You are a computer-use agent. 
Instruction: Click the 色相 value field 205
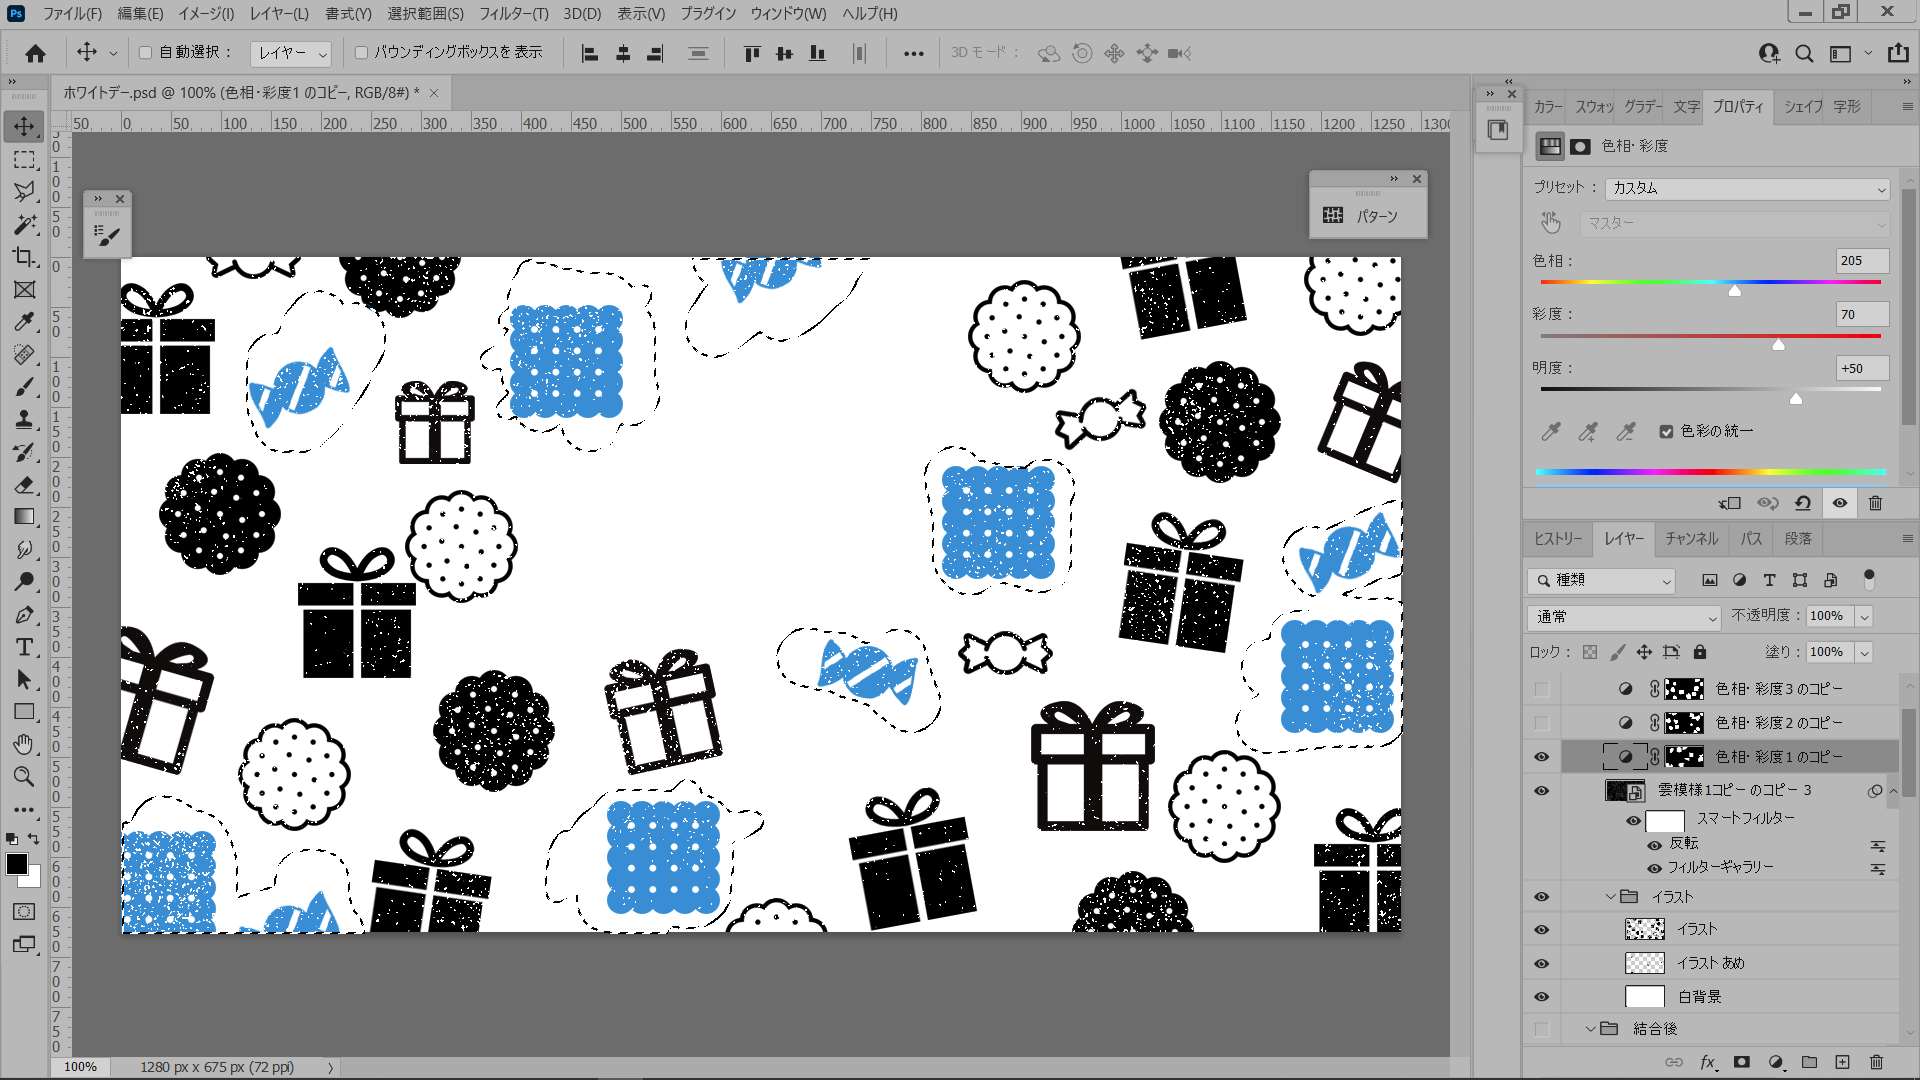[1862, 261]
